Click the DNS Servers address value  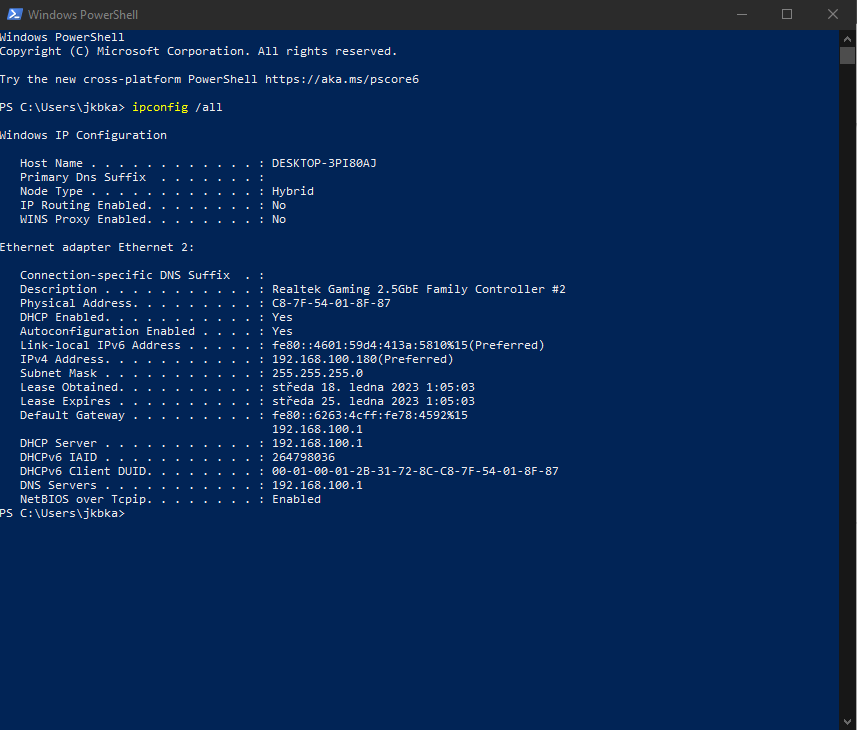pos(318,485)
